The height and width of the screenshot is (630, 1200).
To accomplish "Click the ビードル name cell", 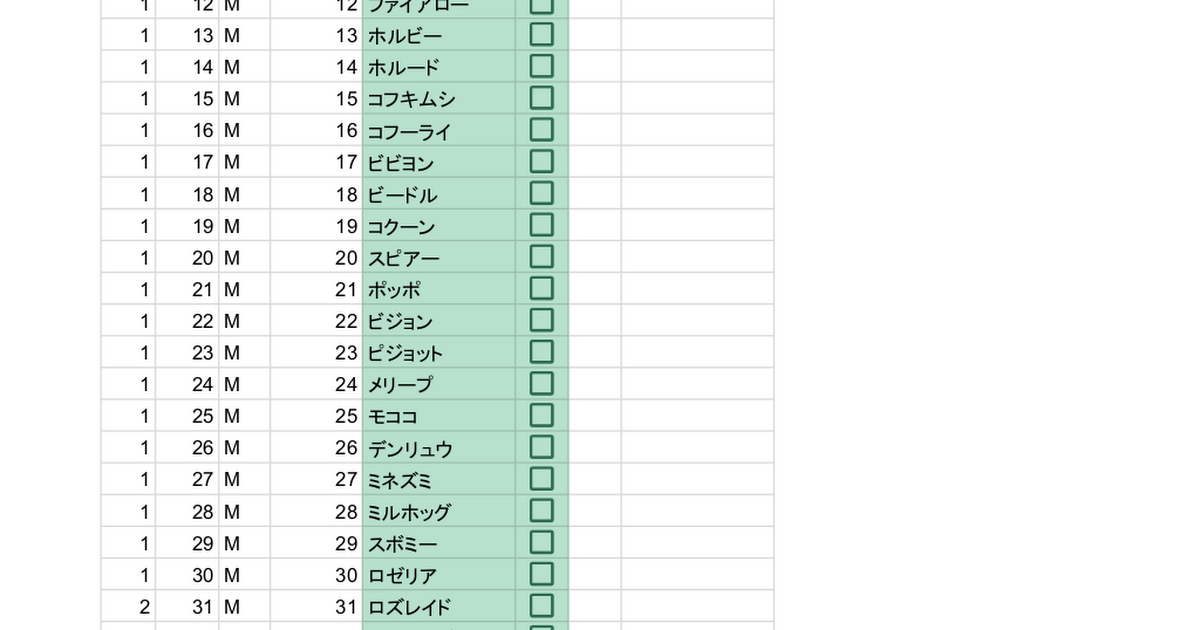I will click(438, 194).
